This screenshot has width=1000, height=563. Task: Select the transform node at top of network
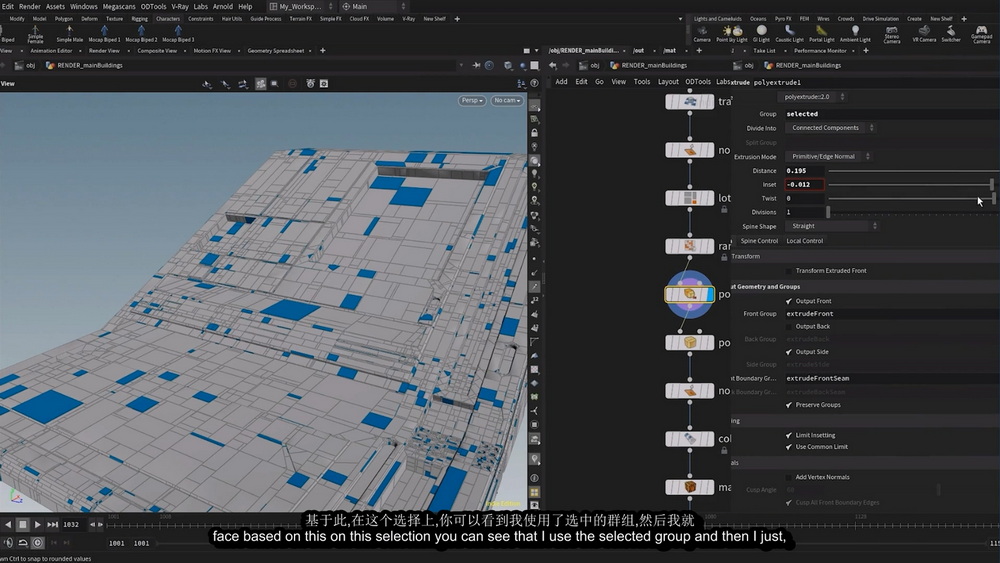click(x=689, y=101)
